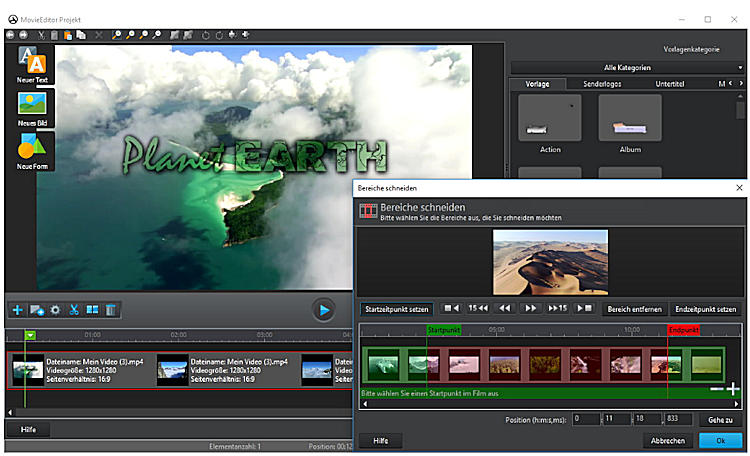Click the trash delete icon above timeline
Viewport: 750px width, 456px height.
point(112,310)
